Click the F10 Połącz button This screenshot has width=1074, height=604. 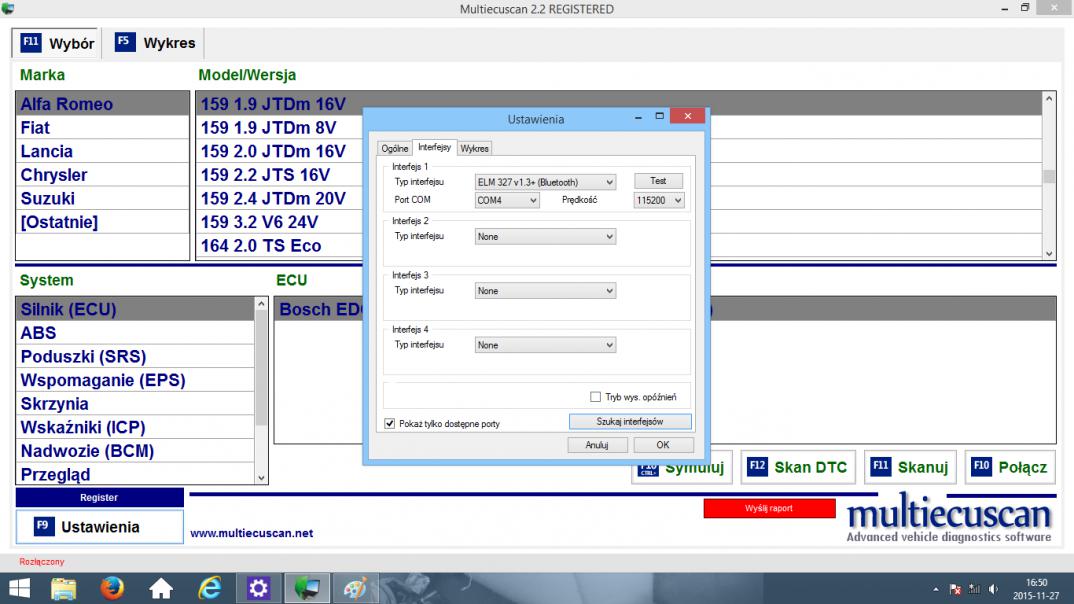[x=1010, y=467]
